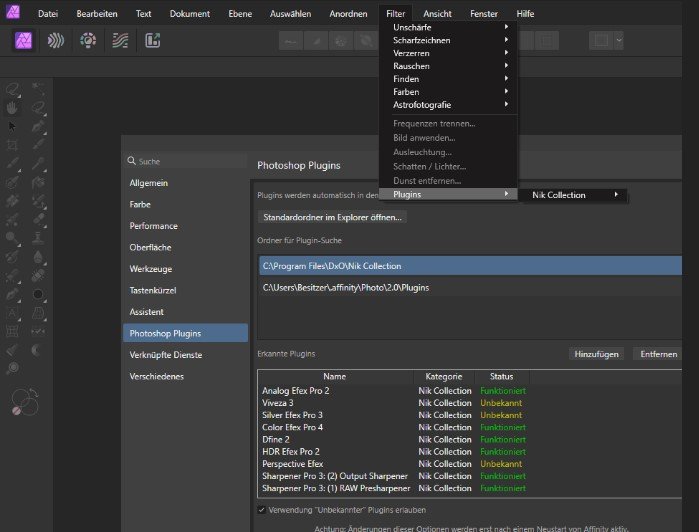699x532 pixels.
Task: Open the Oberfläche settings section
Action: (x=185, y=247)
